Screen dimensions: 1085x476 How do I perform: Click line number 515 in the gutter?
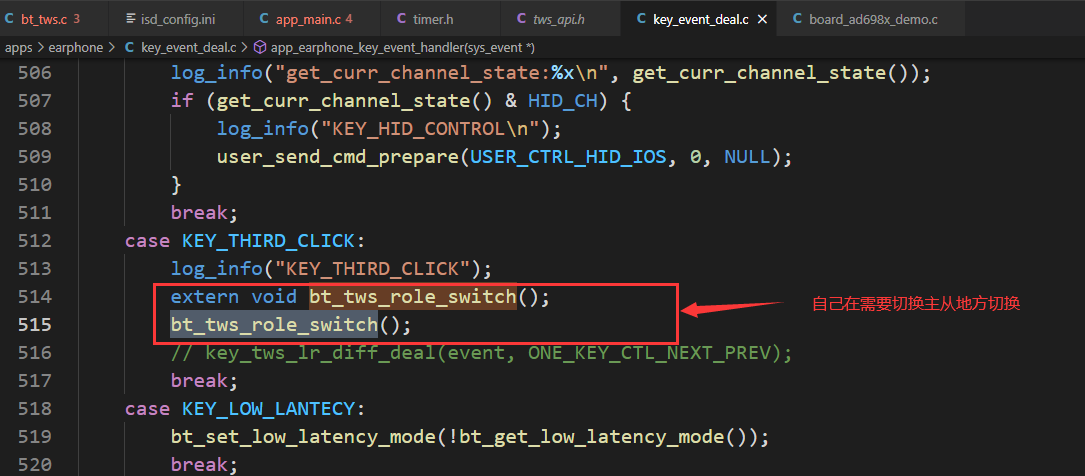(35, 324)
